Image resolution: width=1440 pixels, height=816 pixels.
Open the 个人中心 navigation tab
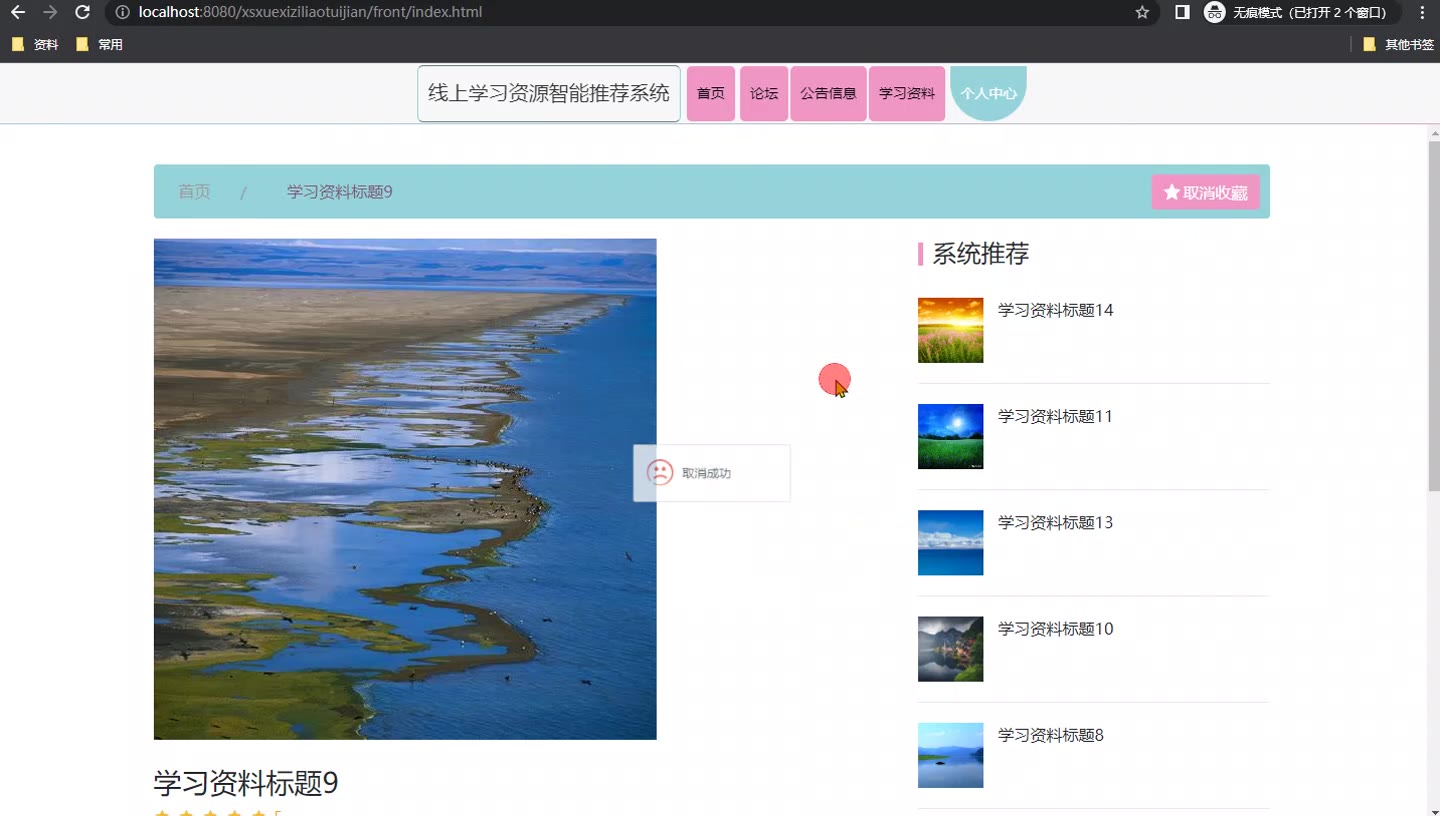tap(988, 94)
